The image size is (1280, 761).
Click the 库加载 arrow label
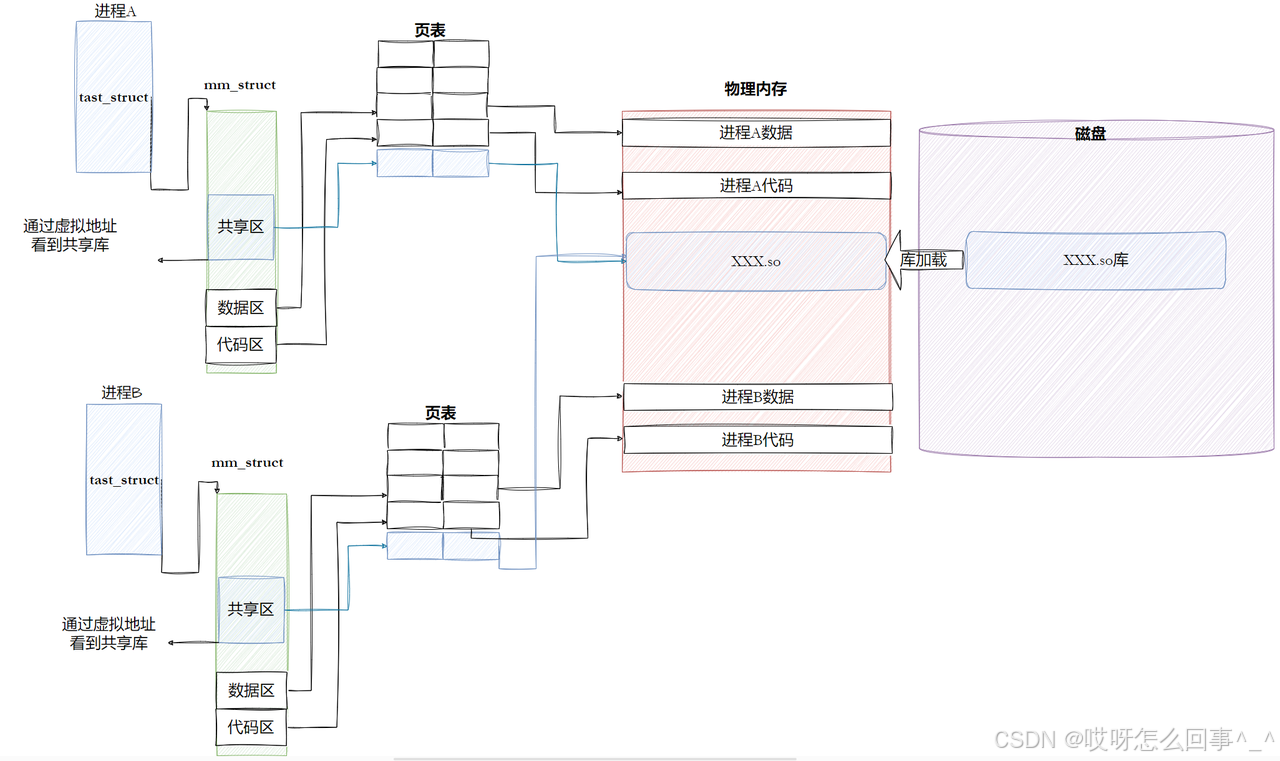pos(924,260)
